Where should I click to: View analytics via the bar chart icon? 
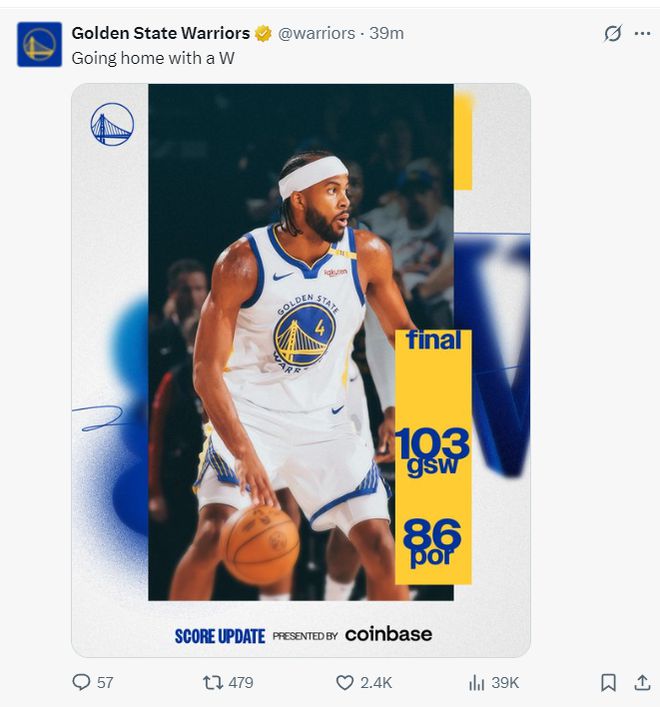(x=477, y=682)
